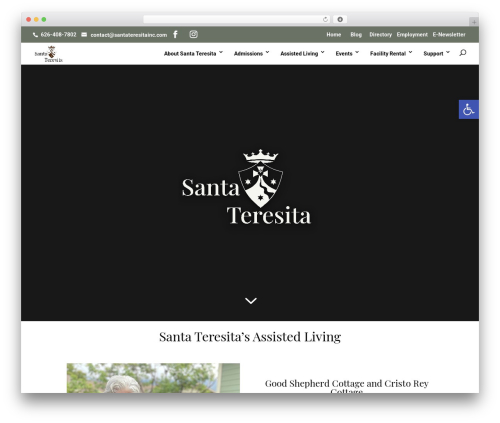Click the browser address bar
The image size is (500, 423).
click(x=237, y=19)
